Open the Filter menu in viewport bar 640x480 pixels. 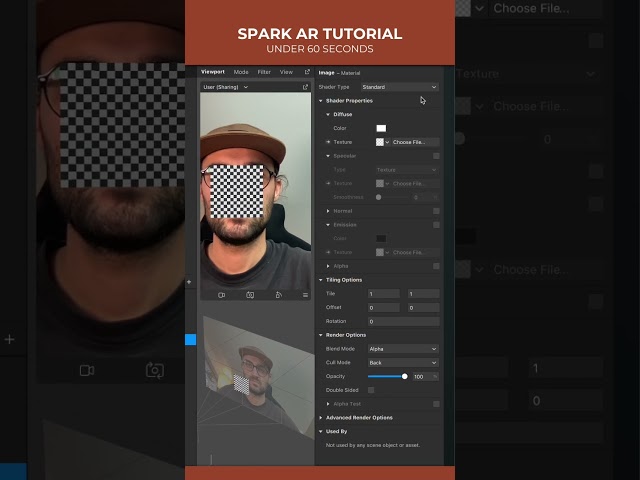264,72
